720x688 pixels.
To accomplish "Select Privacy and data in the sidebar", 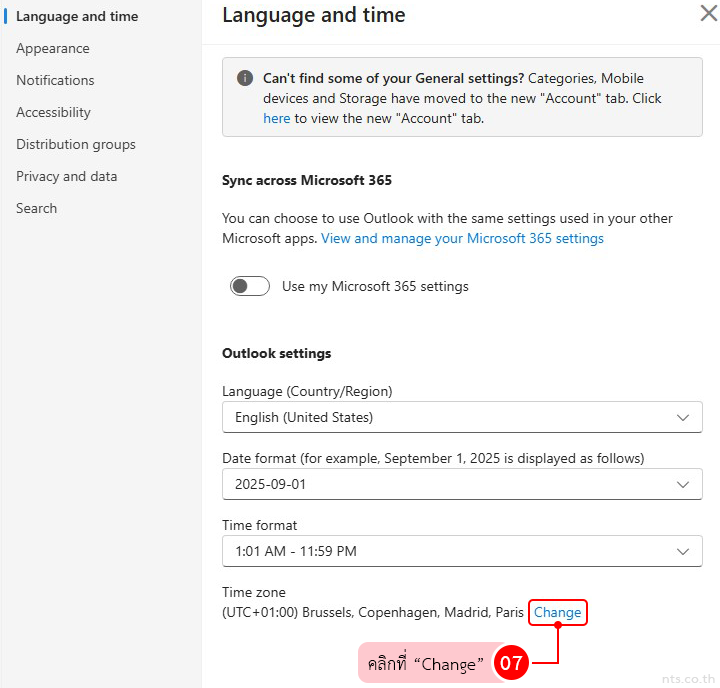I will click(66, 176).
